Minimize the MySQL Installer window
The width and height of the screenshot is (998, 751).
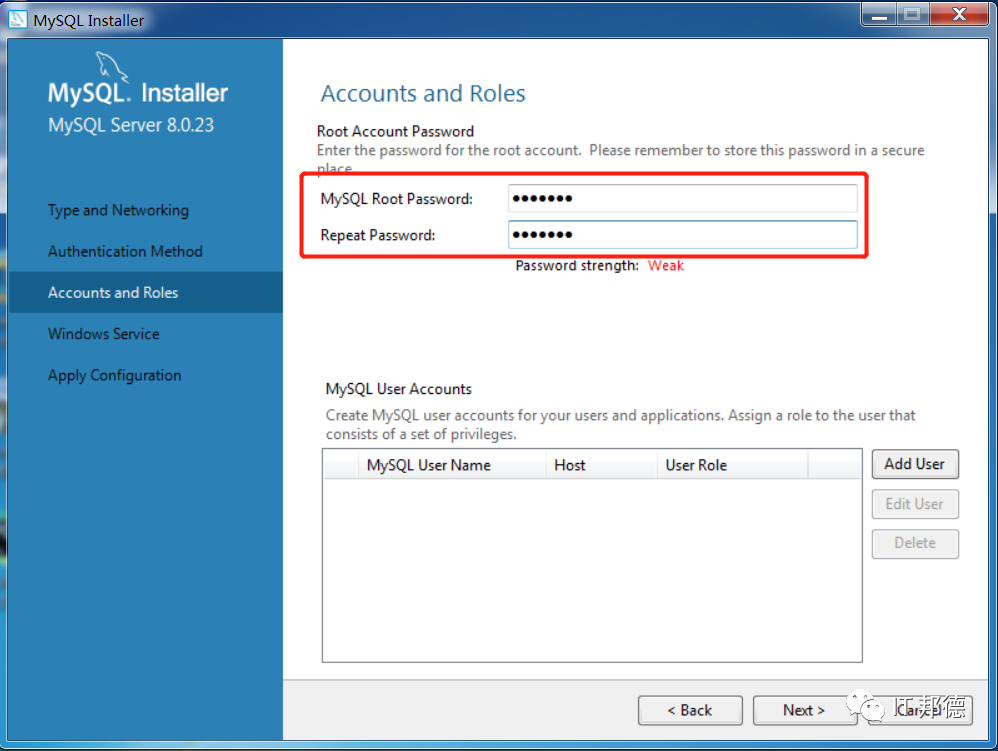(x=879, y=14)
